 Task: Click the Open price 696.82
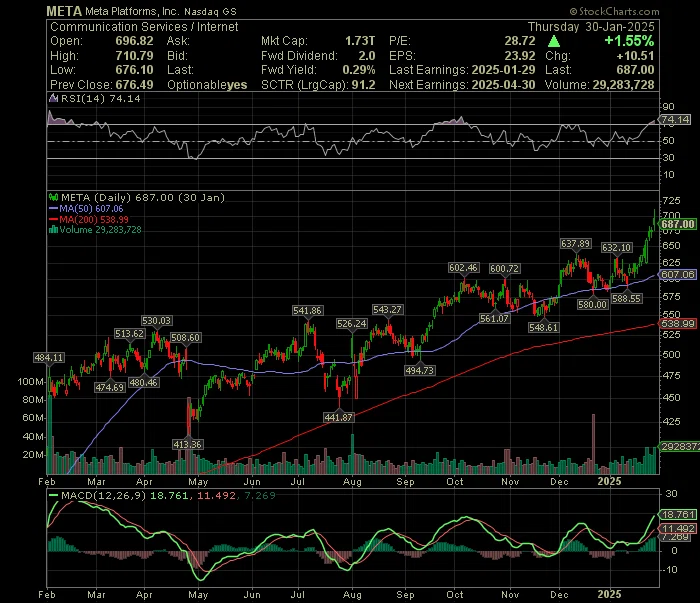pos(134,41)
